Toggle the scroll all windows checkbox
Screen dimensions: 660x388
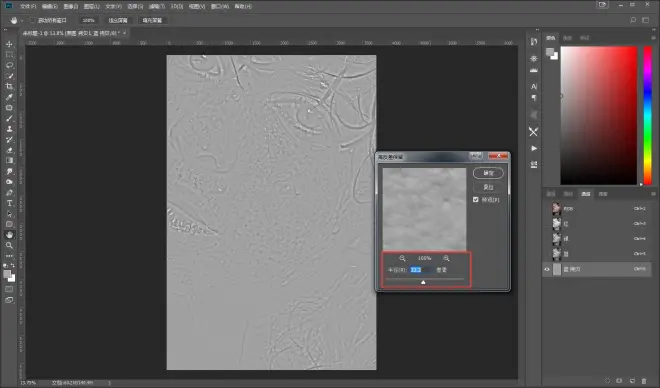(32, 20)
